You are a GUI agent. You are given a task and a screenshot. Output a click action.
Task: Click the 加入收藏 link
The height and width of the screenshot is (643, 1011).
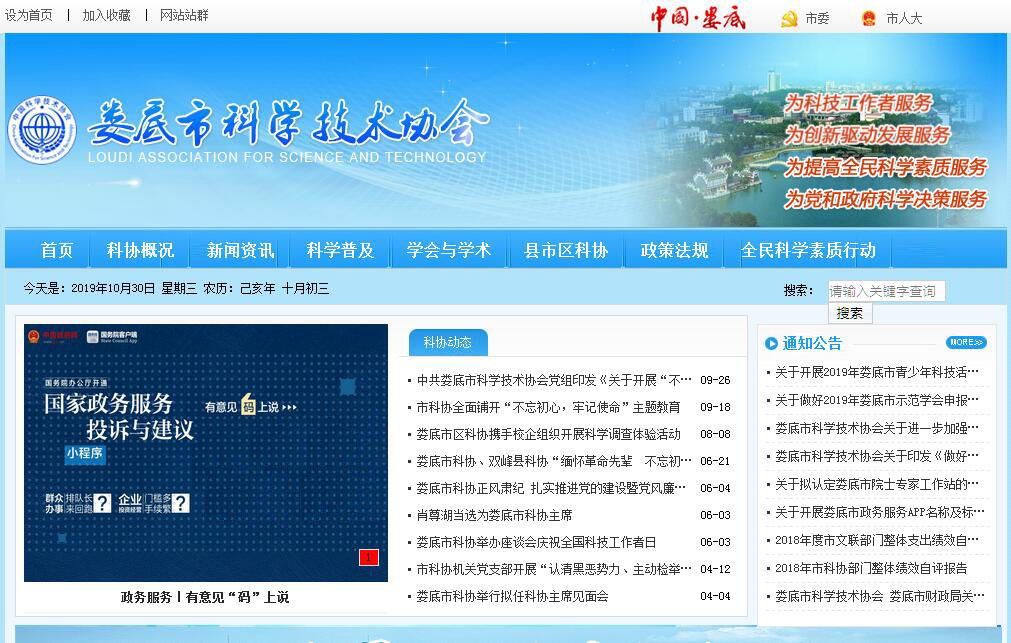click(106, 16)
